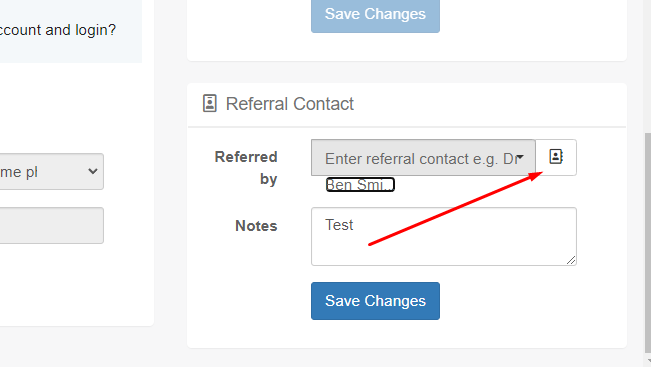This screenshot has height=367, width=651.
Task: Click the chevron on the left select box
Action: 93,171
